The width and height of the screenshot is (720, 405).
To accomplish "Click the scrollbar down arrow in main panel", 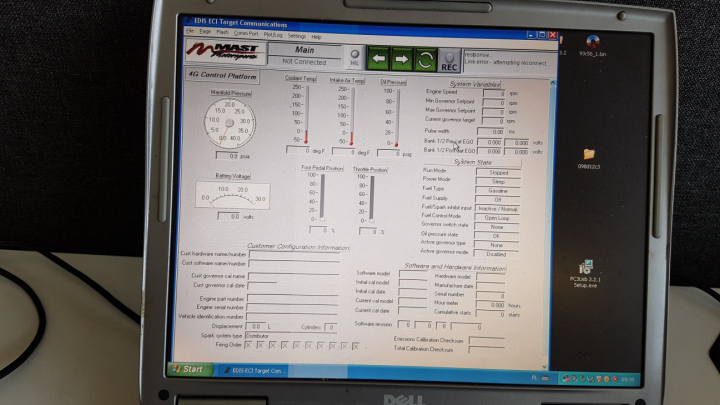I will 545,366.
